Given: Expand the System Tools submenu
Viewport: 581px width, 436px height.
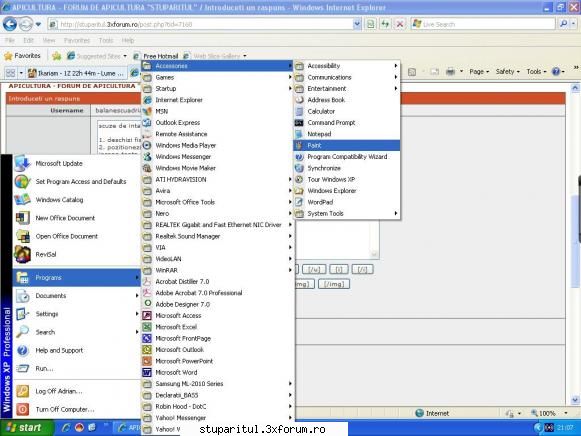Looking at the screenshot, I should point(346,213).
